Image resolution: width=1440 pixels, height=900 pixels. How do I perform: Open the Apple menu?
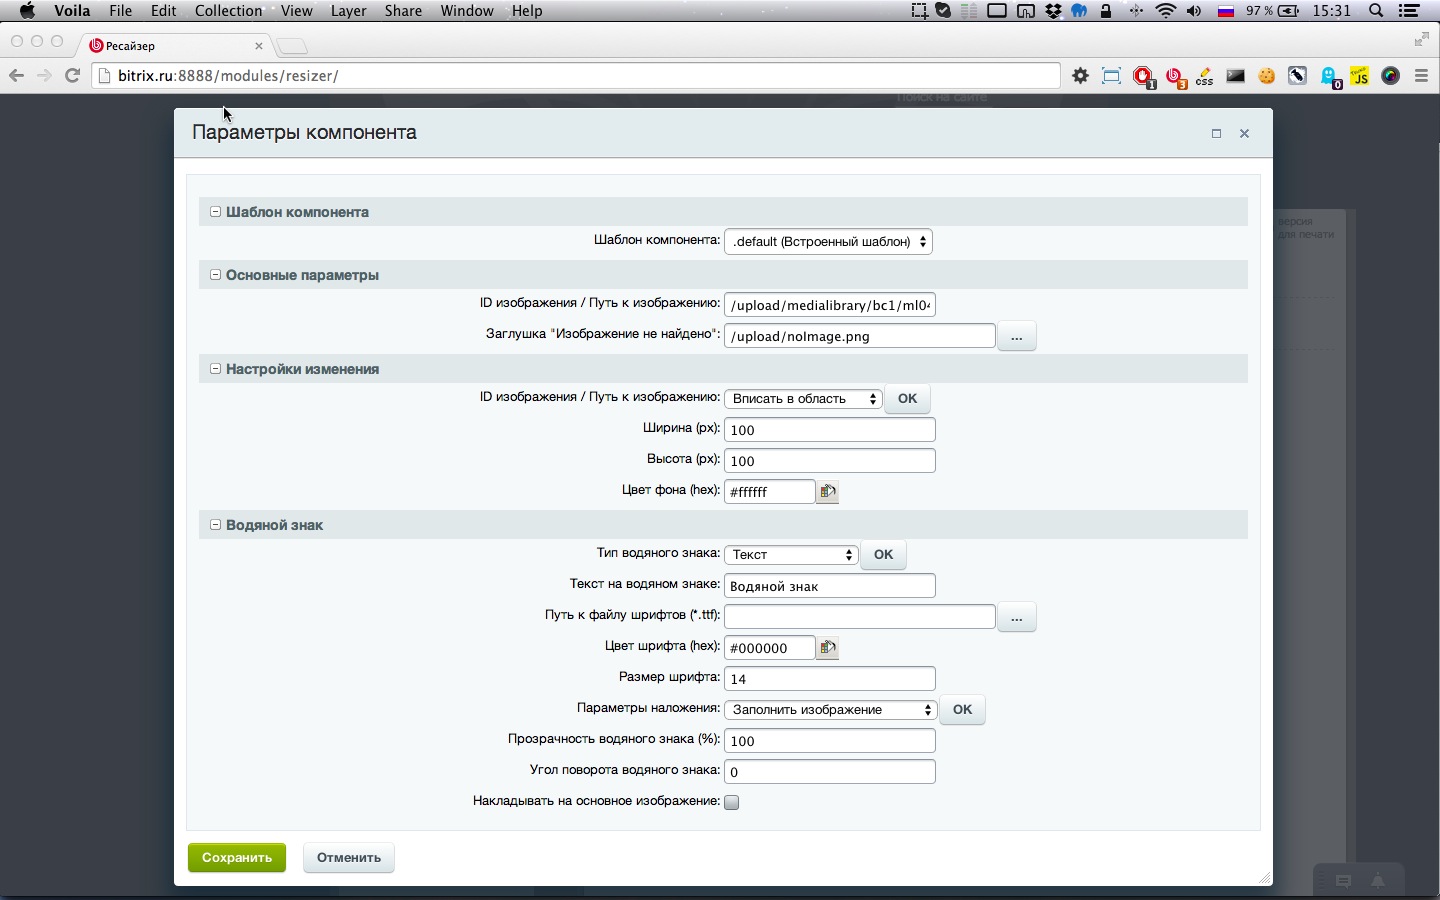pos(27,11)
